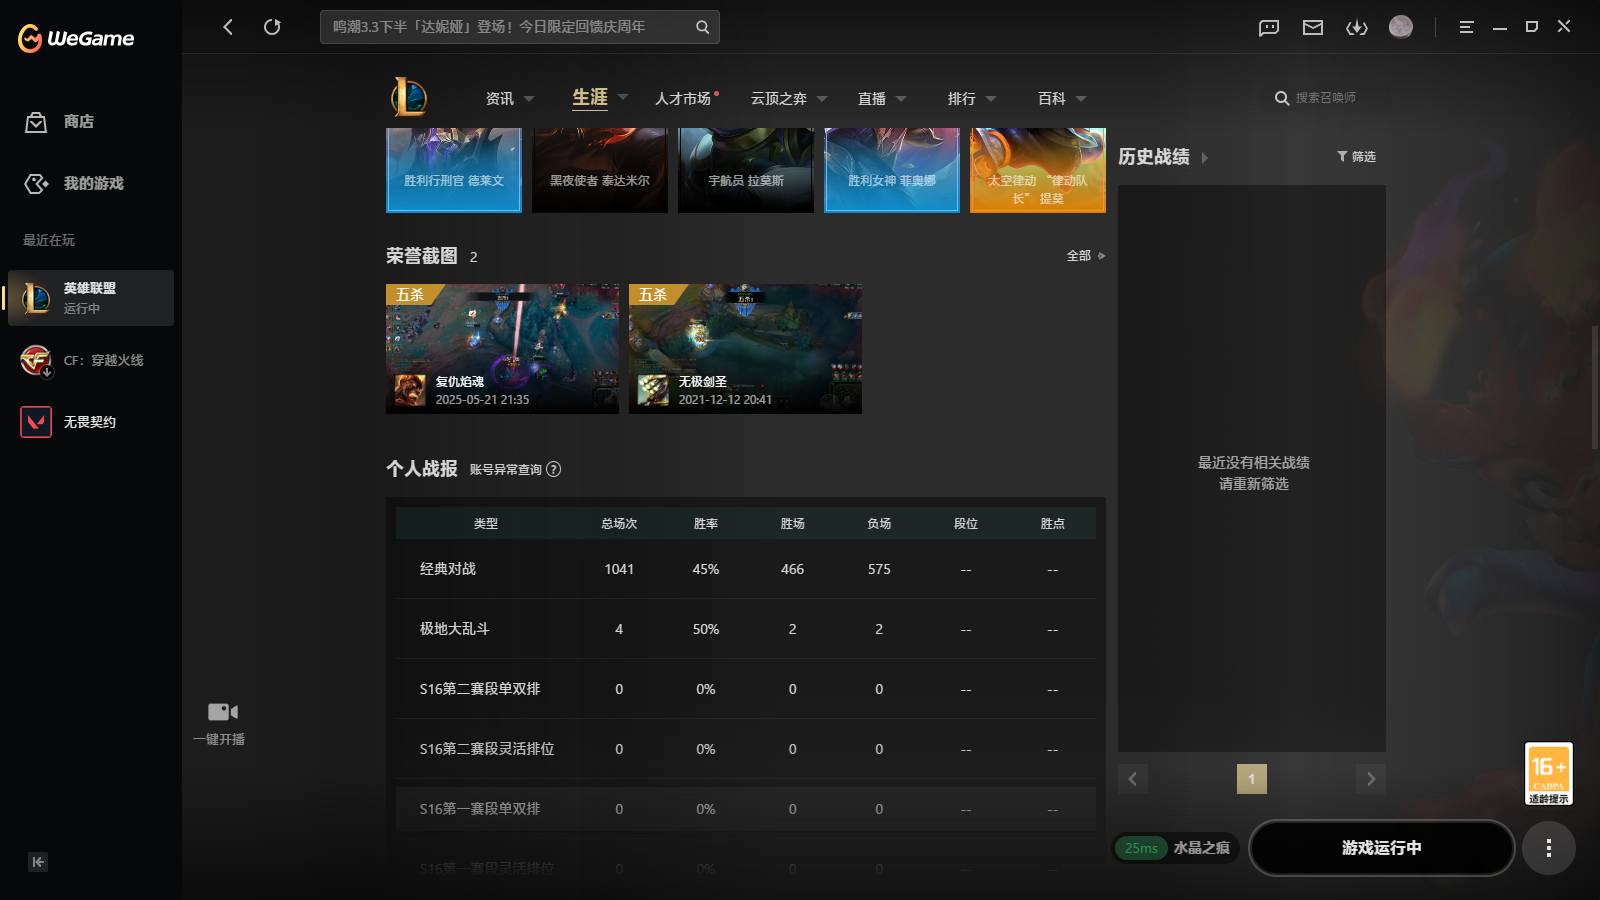Screen dimensions: 1600x900
Task: Expand the 百科 dropdown menu
Action: tap(1081, 99)
